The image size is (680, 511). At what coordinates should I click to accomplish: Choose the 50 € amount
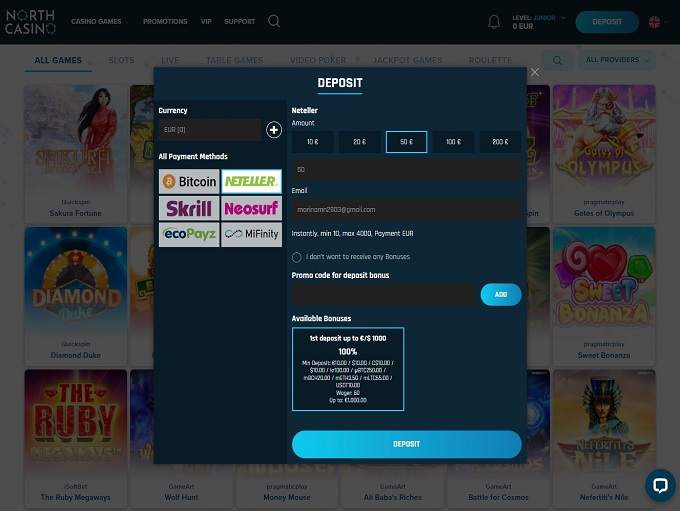[x=406, y=142]
